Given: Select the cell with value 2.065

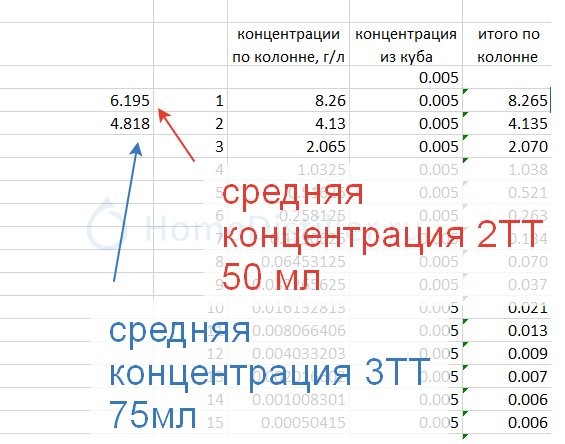Looking at the screenshot, I should (x=288, y=146).
